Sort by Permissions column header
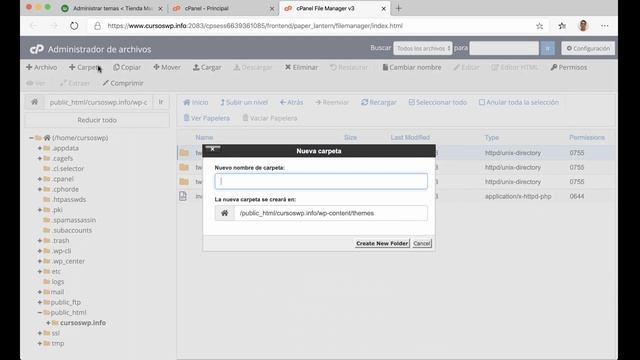This screenshot has width=640, height=360. (x=587, y=138)
